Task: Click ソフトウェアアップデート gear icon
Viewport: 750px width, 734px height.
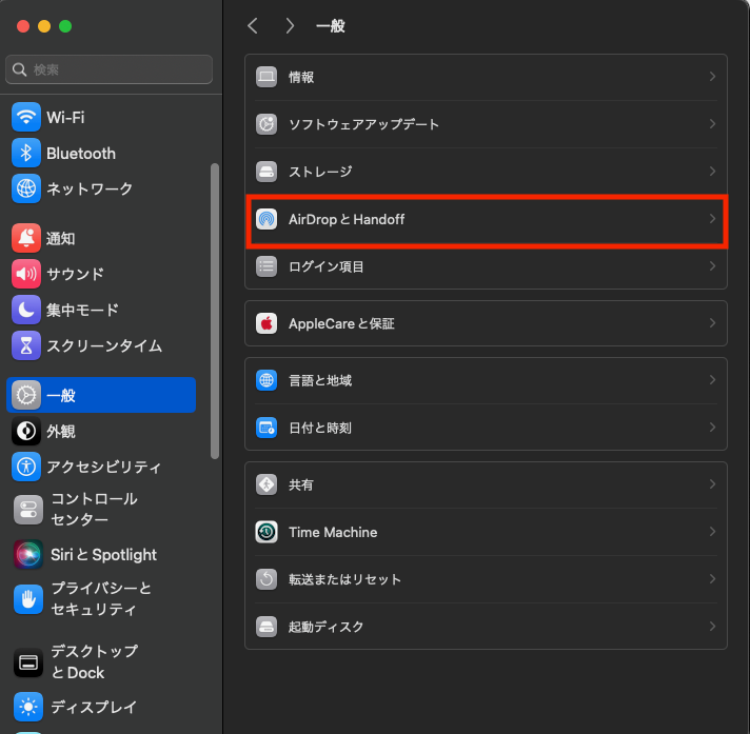Action: point(266,124)
